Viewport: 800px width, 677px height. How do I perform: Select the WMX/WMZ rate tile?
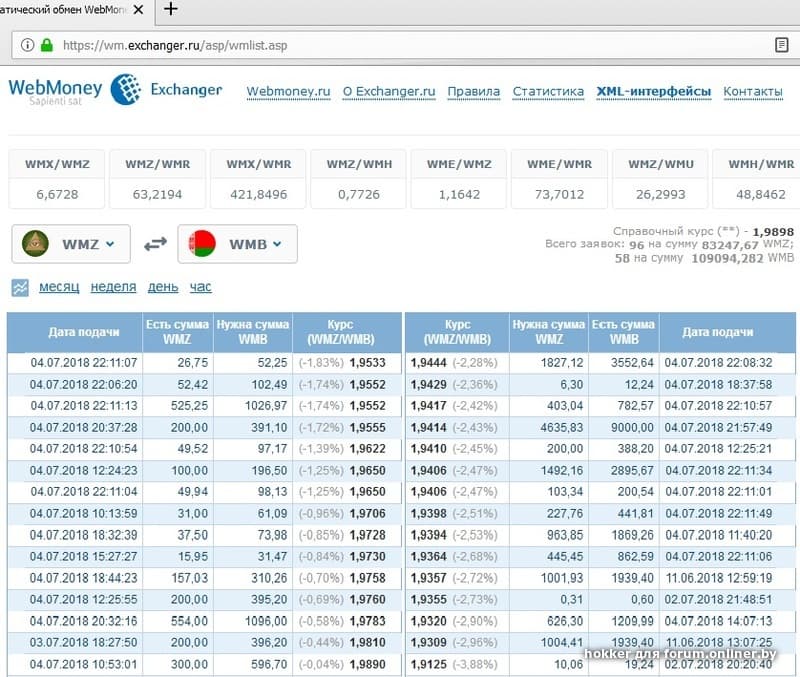click(56, 179)
